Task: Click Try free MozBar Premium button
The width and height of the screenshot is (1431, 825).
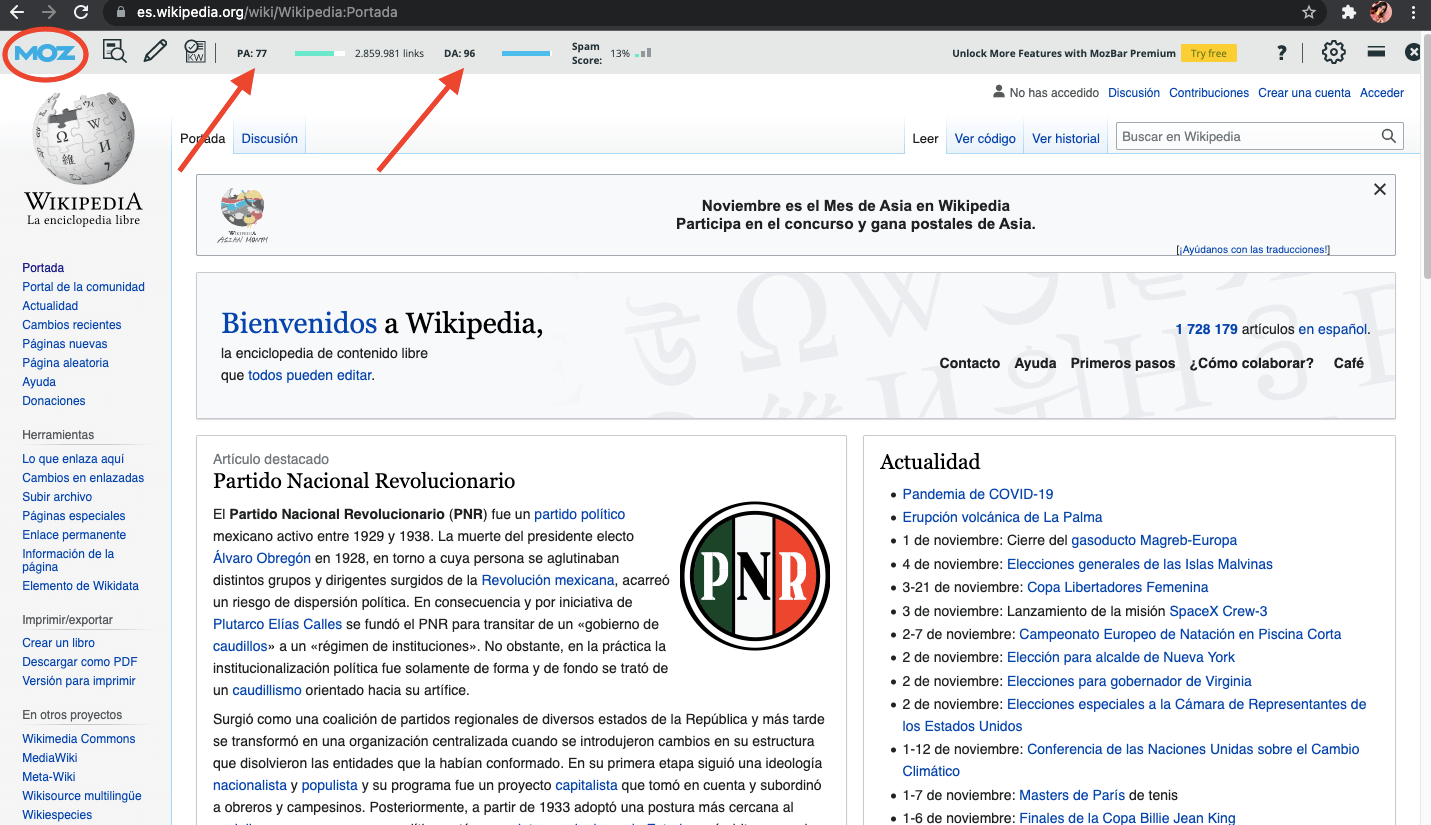Action: click(x=1208, y=54)
